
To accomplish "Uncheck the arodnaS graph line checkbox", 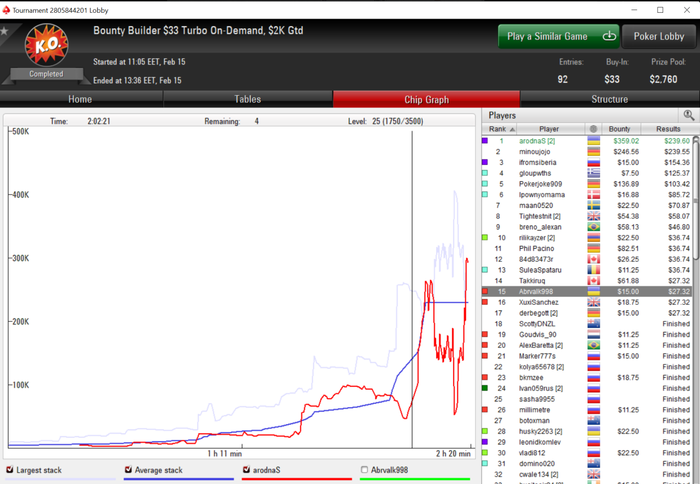I will click(x=246, y=470).
